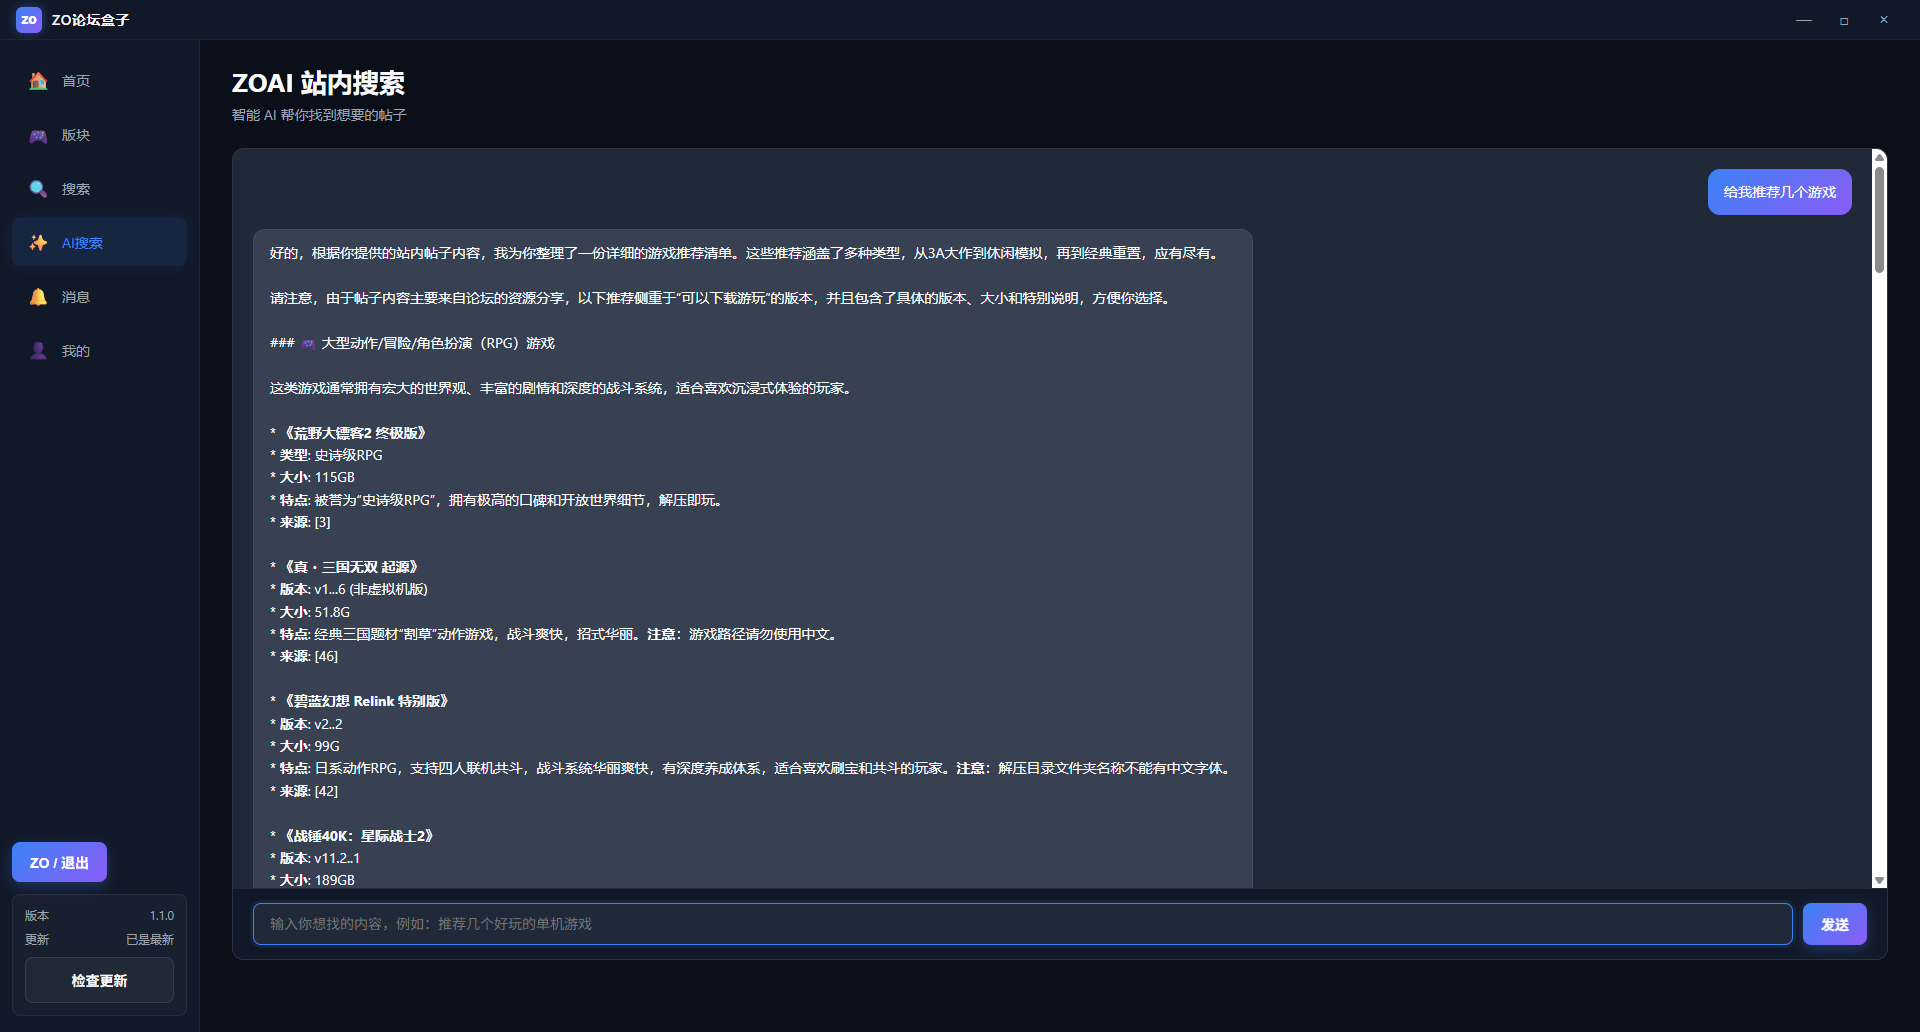Click the 检查更新 button
1920x1032 pixels.
pos(99,981)
